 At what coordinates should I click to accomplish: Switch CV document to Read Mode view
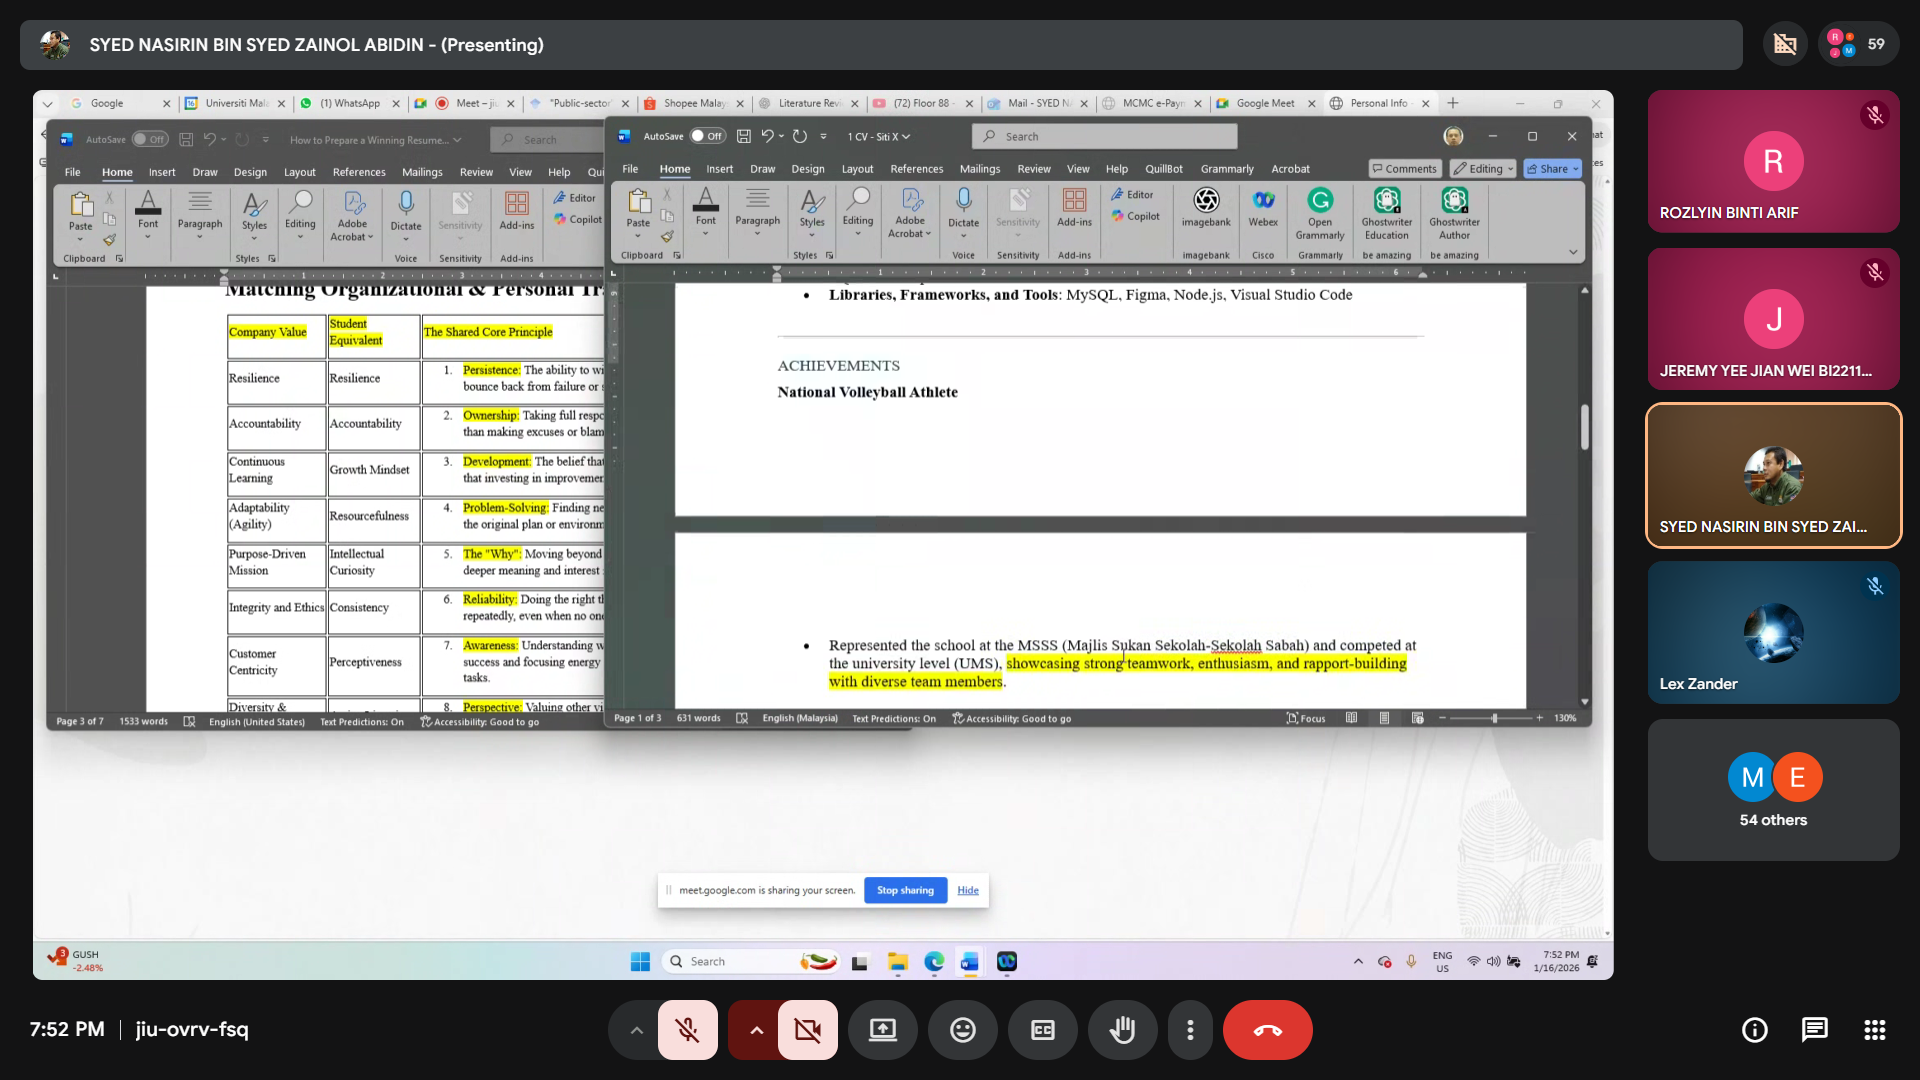[x=1351, y=718]
